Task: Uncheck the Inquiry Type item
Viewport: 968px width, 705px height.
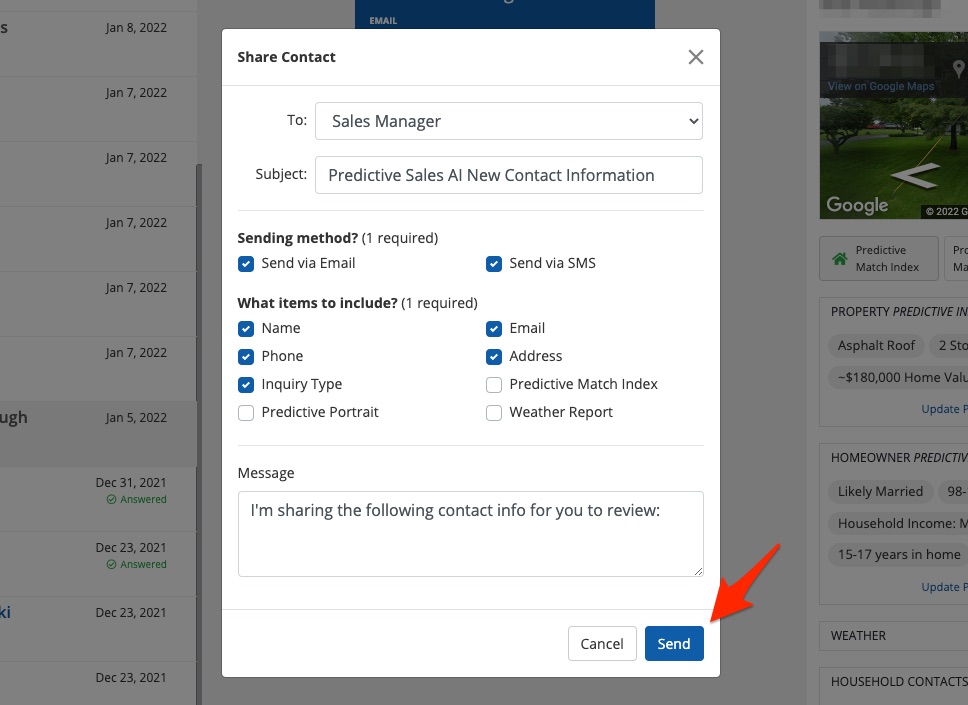Action: (246, 385)
